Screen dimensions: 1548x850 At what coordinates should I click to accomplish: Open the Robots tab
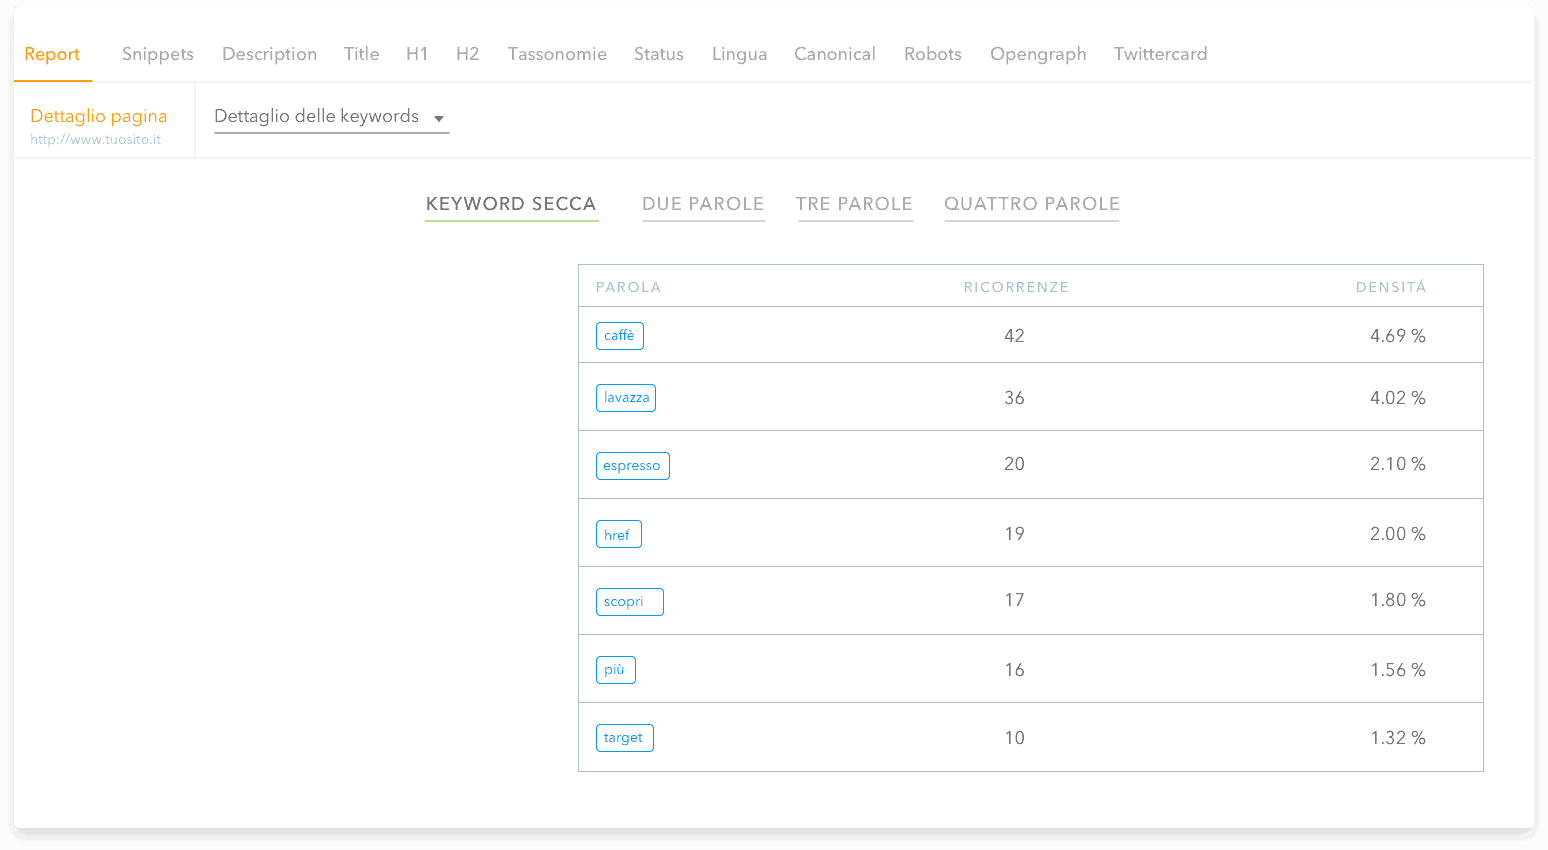(x=933, y=54)
